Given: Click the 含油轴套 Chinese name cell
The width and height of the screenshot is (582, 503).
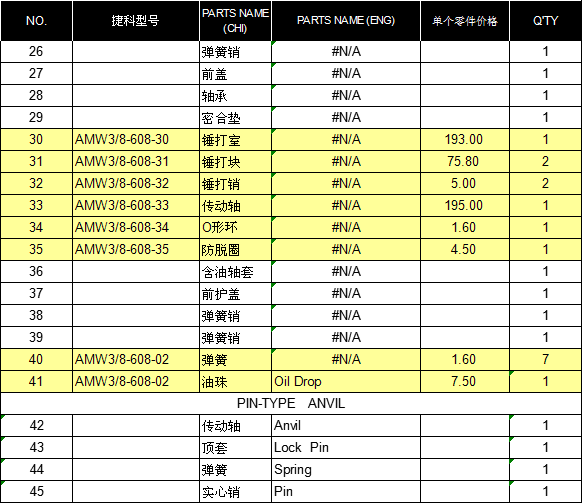Looking at the screenshot, I should [235, 272].
